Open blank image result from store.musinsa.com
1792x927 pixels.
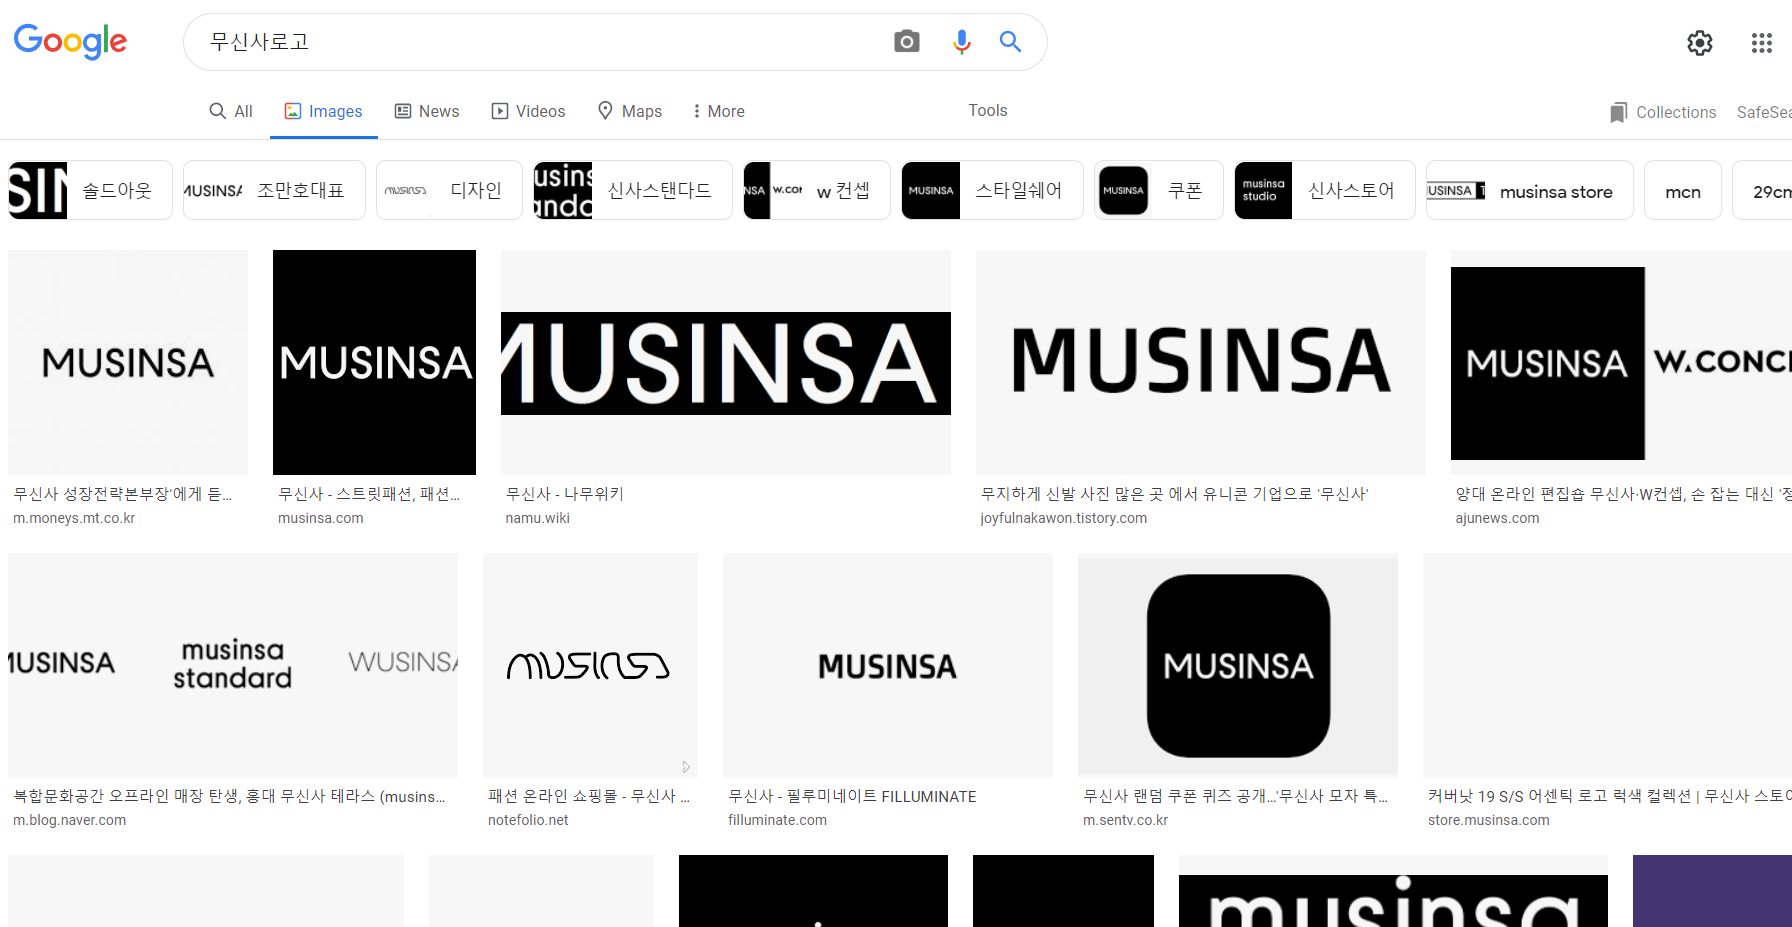tap(1607, 665)
